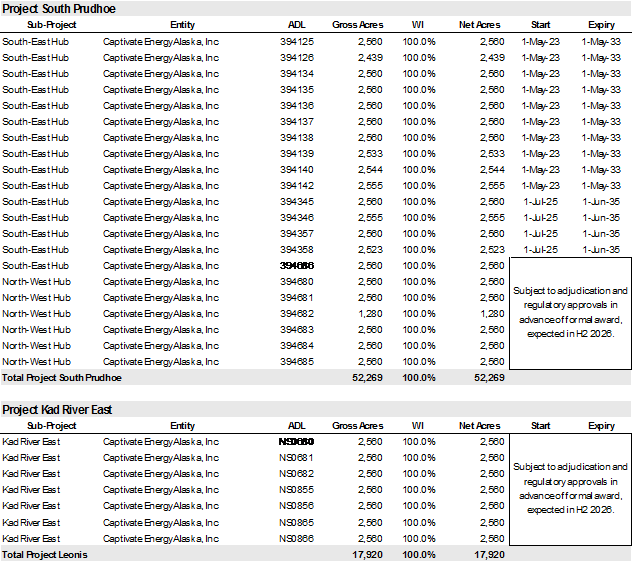
Task: Click the redacted ADL cell in Kad River East table
Action: tap(297, 442)
